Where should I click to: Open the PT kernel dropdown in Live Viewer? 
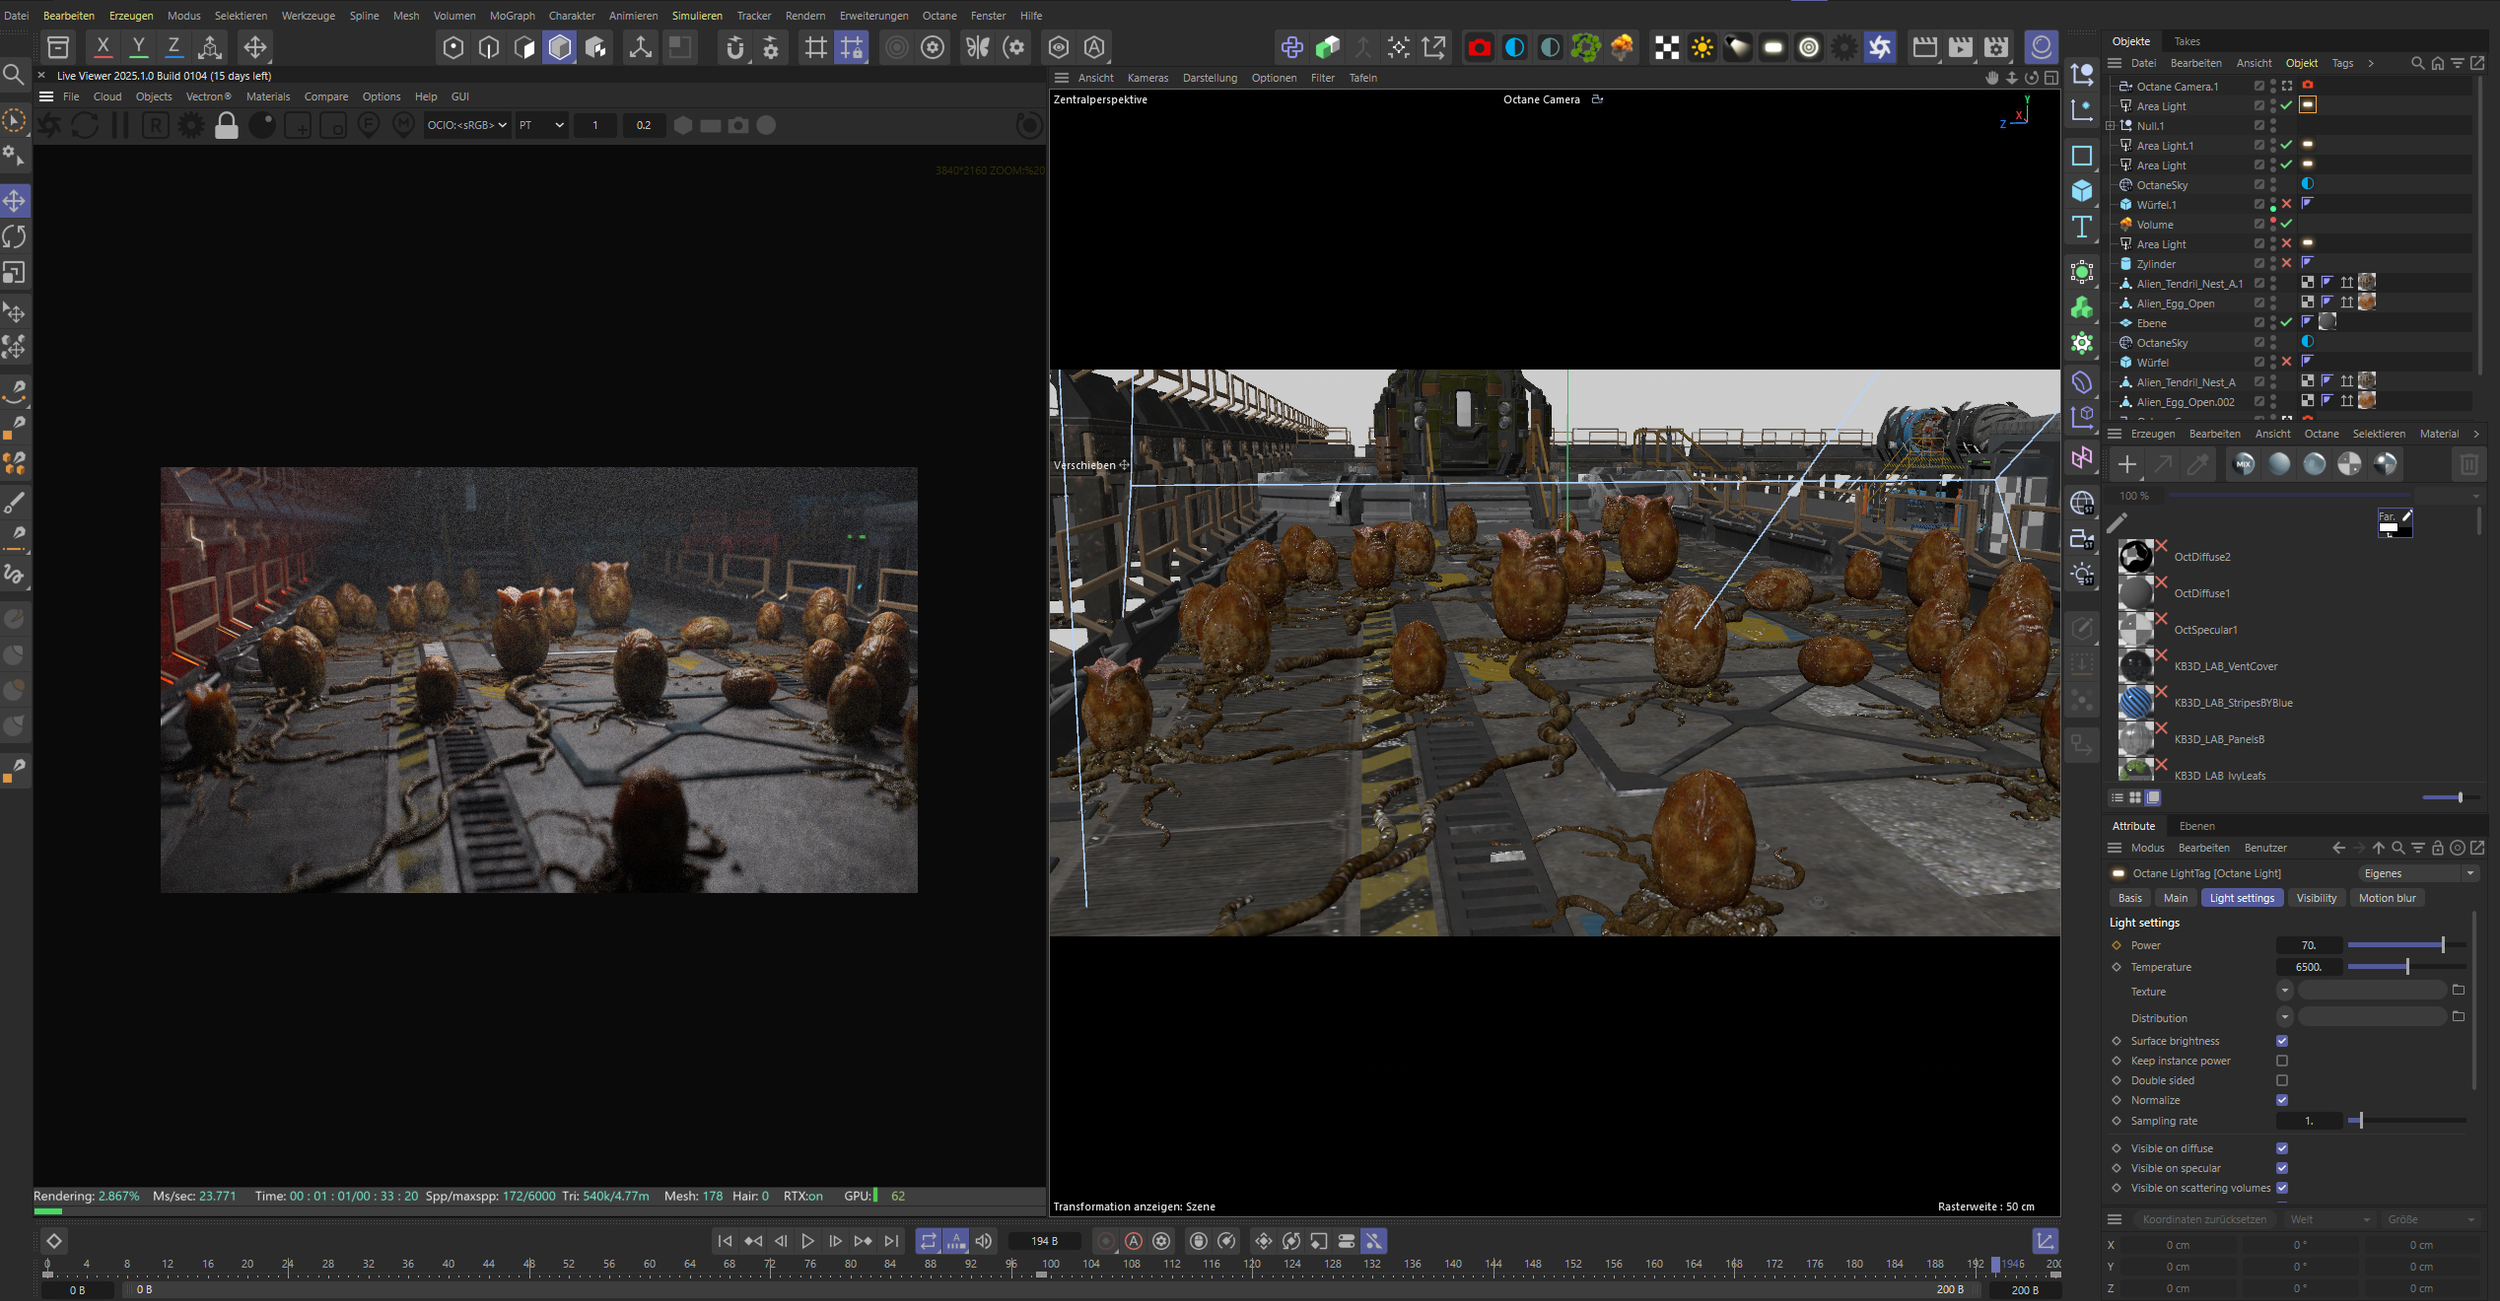point(541,125)
